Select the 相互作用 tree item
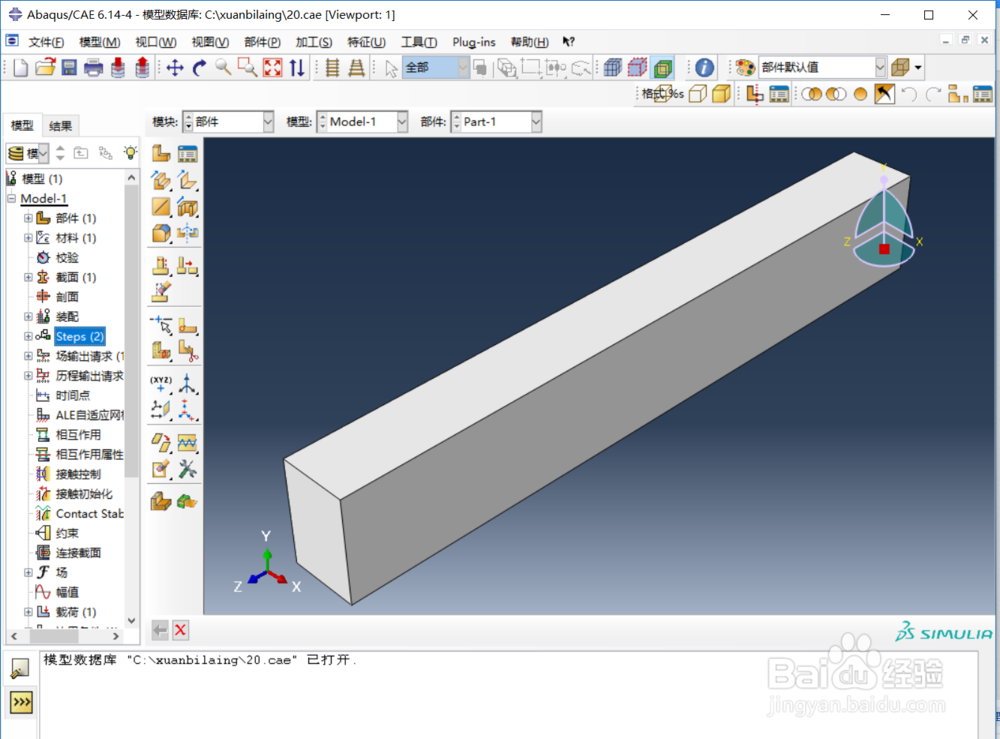Image resolution: width=1000 pixels, height=739 pixels. pos(78,435)
